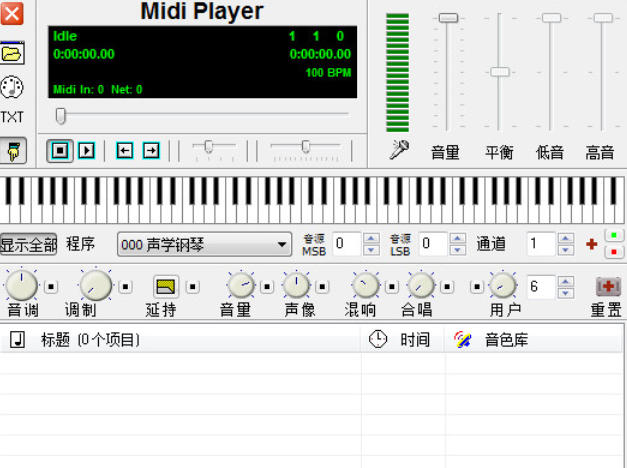The image size is (627, 468).
Task: Click the red plus icon beside channel
Action: click(x=591, y=244)
